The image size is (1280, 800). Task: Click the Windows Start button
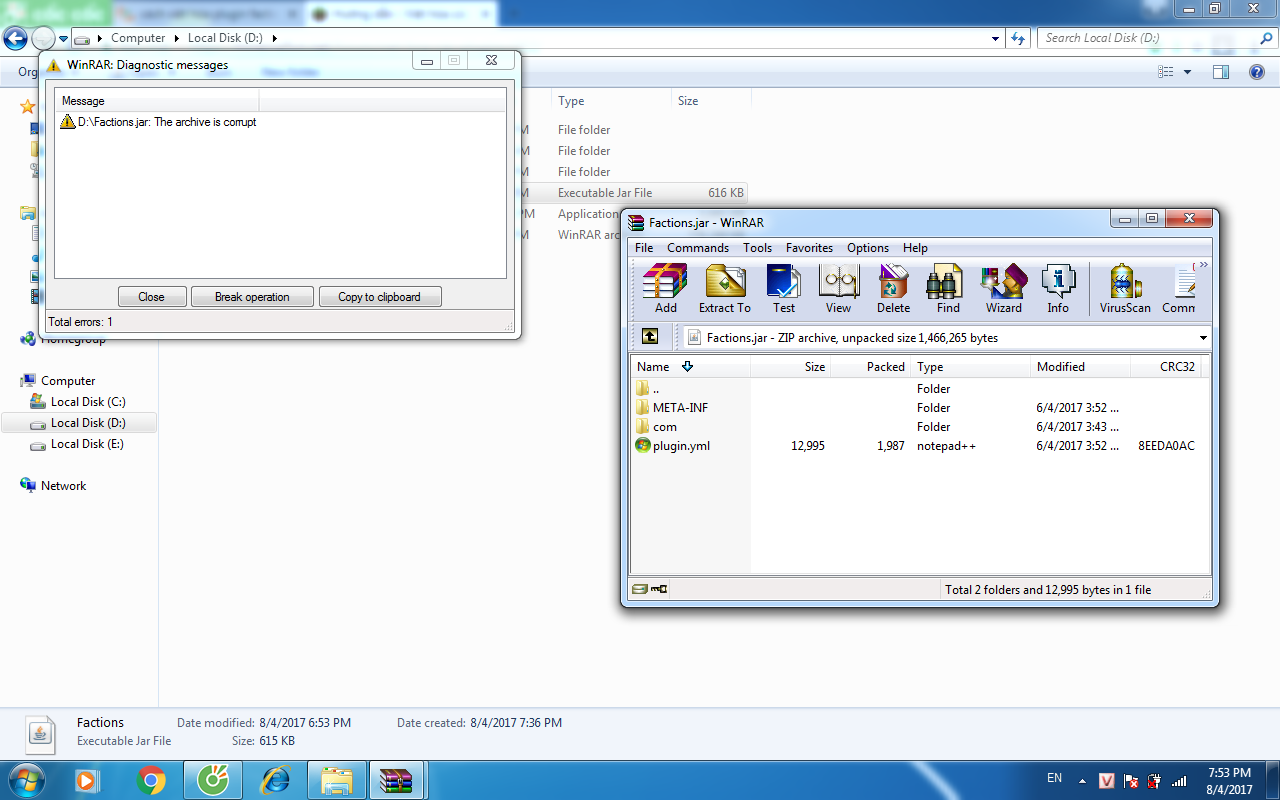26,780
